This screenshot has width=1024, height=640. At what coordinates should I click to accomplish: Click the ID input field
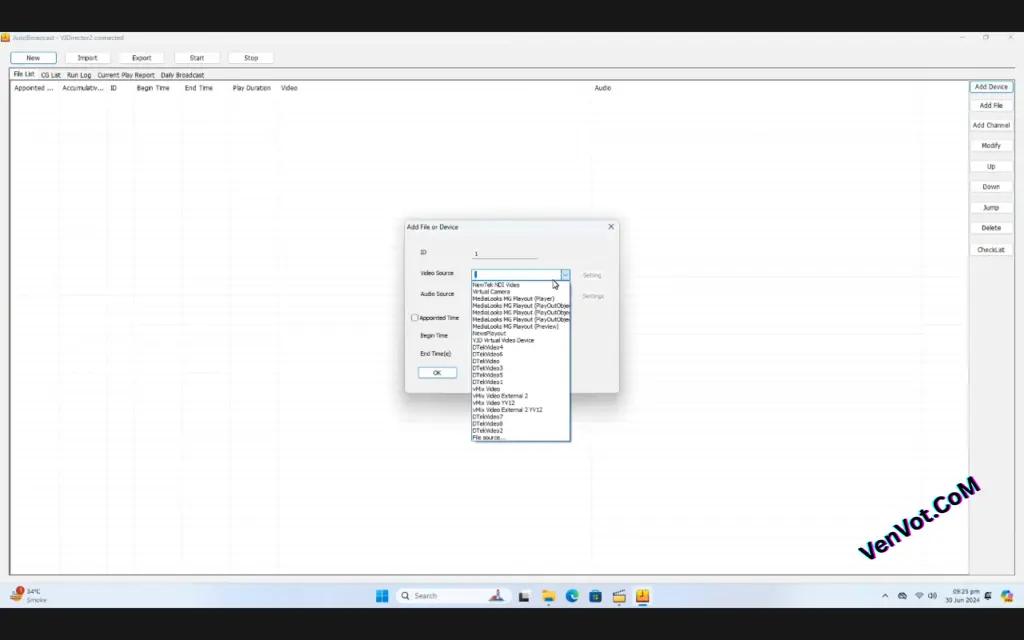[x=505, y=253]
